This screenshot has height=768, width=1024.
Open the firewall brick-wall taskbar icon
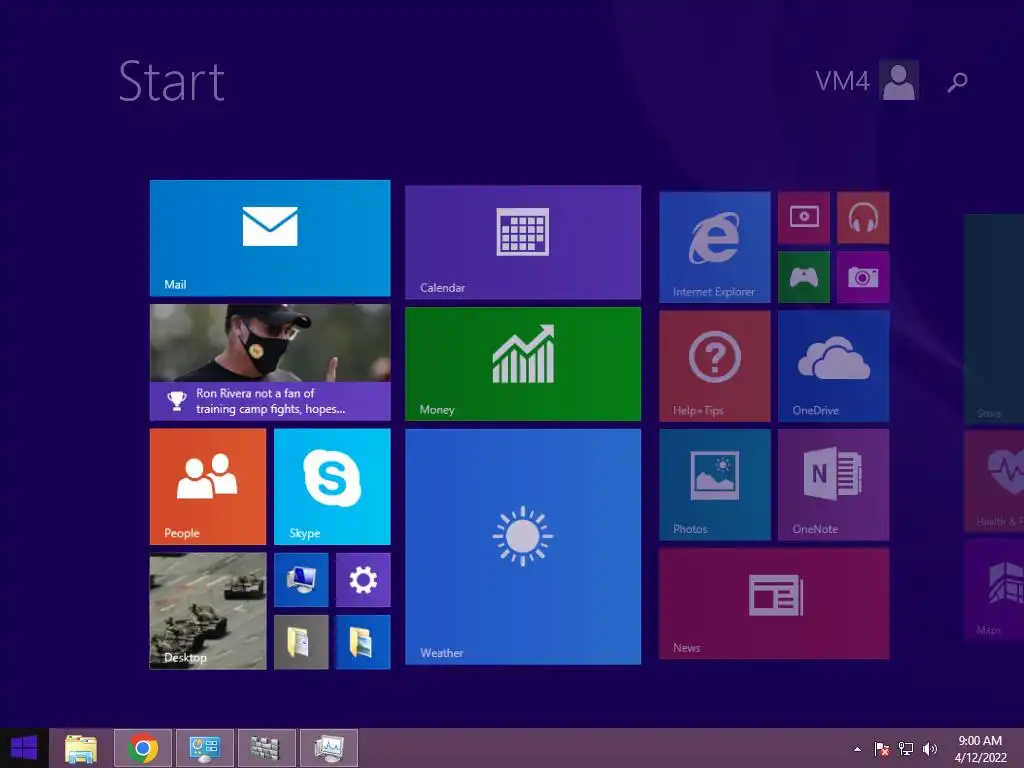(x=266, y=748)
